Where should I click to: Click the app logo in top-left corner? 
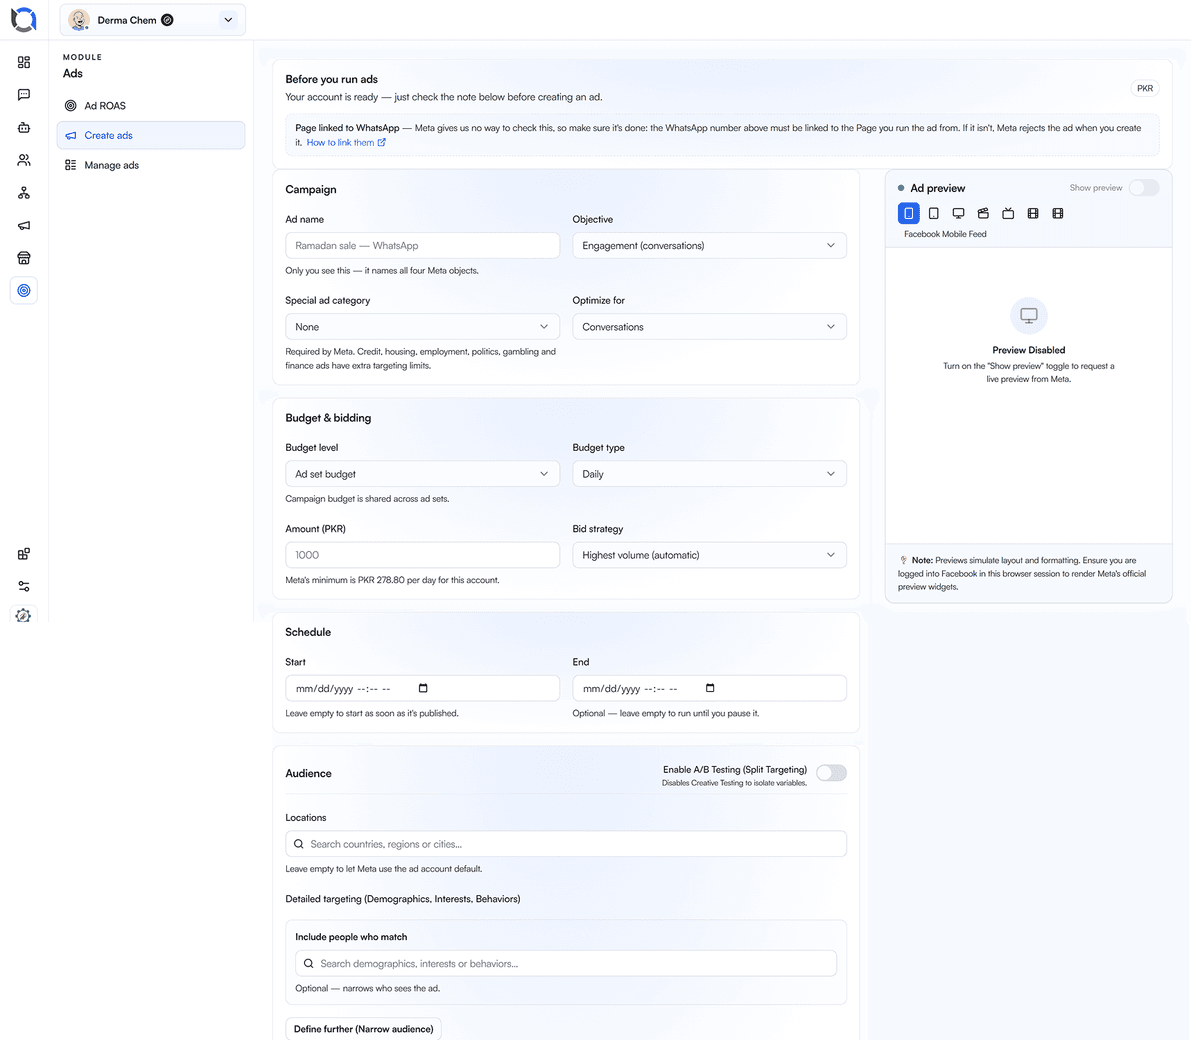[24, 20]
